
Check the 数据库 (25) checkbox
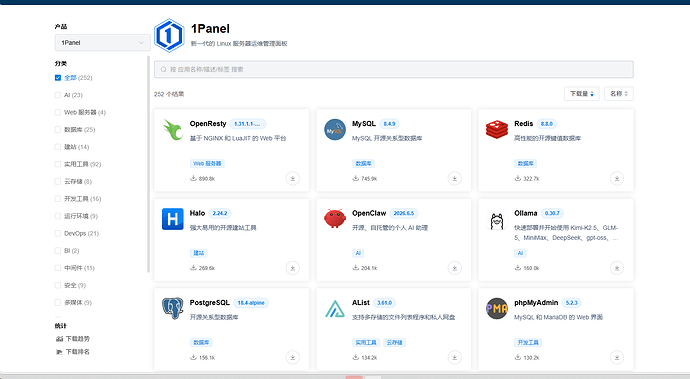click(x=58, y=129)
